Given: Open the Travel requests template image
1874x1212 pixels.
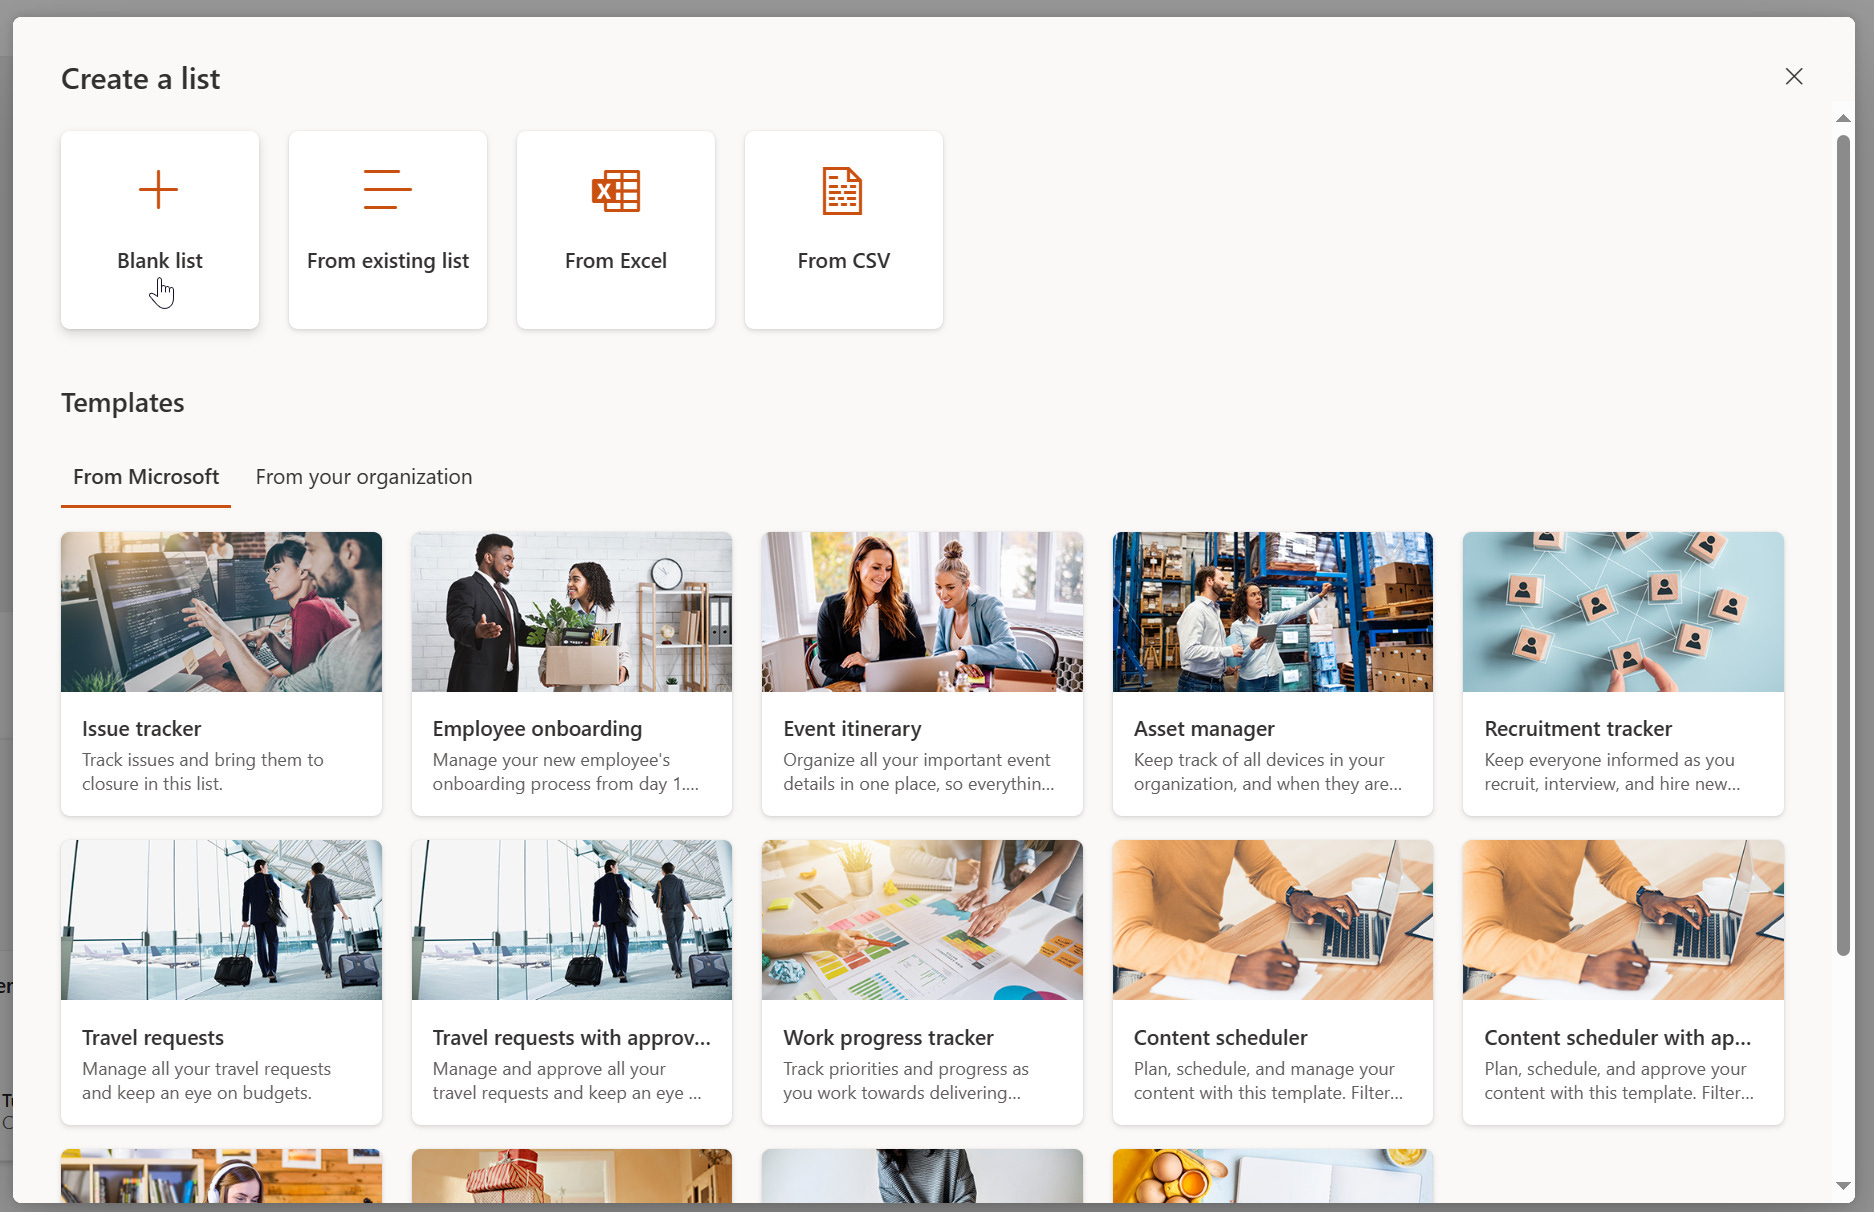Looking at the screenshot, I should tap(221, 920).
